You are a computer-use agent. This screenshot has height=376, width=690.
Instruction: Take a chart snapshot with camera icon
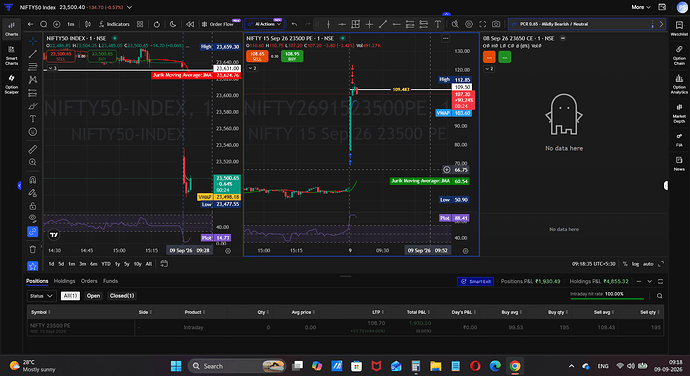[496, 24]
